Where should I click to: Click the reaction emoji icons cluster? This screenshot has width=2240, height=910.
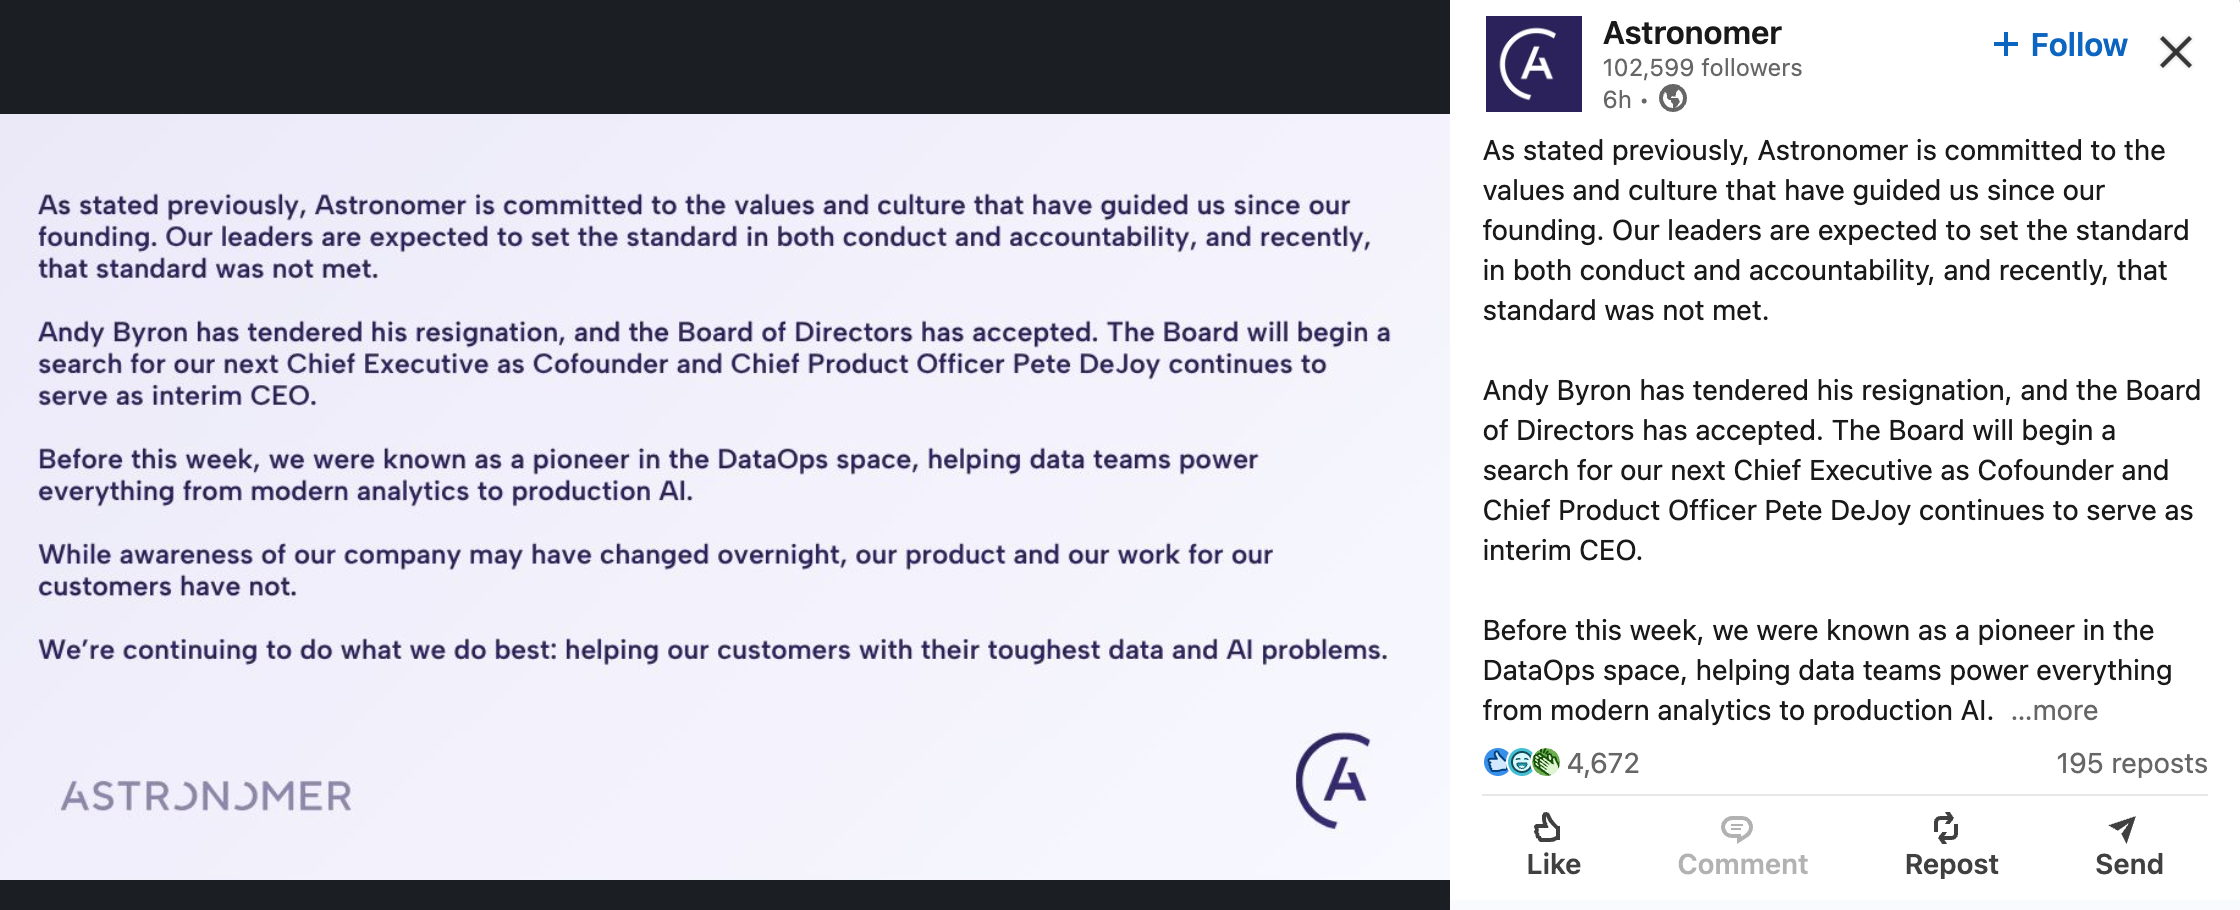1521,762
